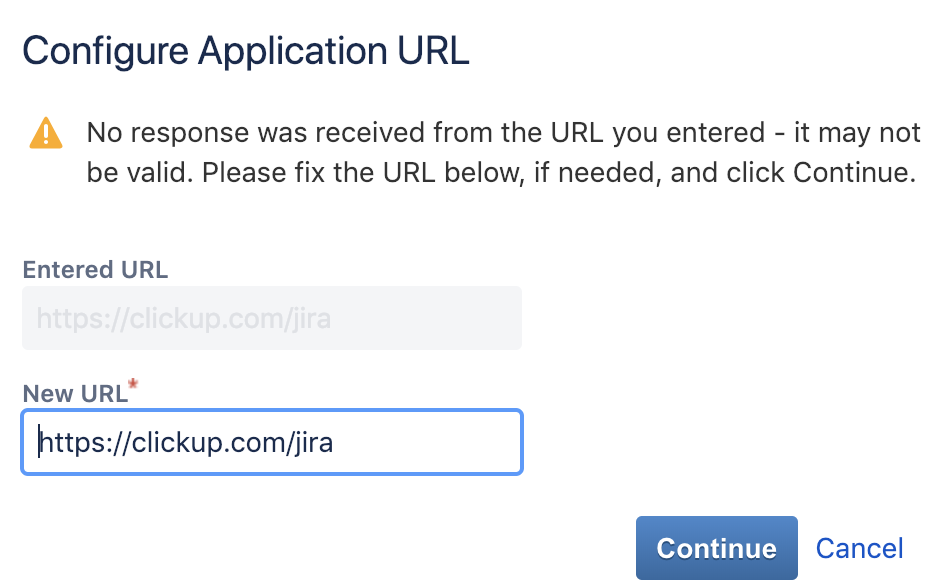This screenshot has width=940, height=588.
Task: Click the yellow warning triangle icon
Action: (45, 133)
